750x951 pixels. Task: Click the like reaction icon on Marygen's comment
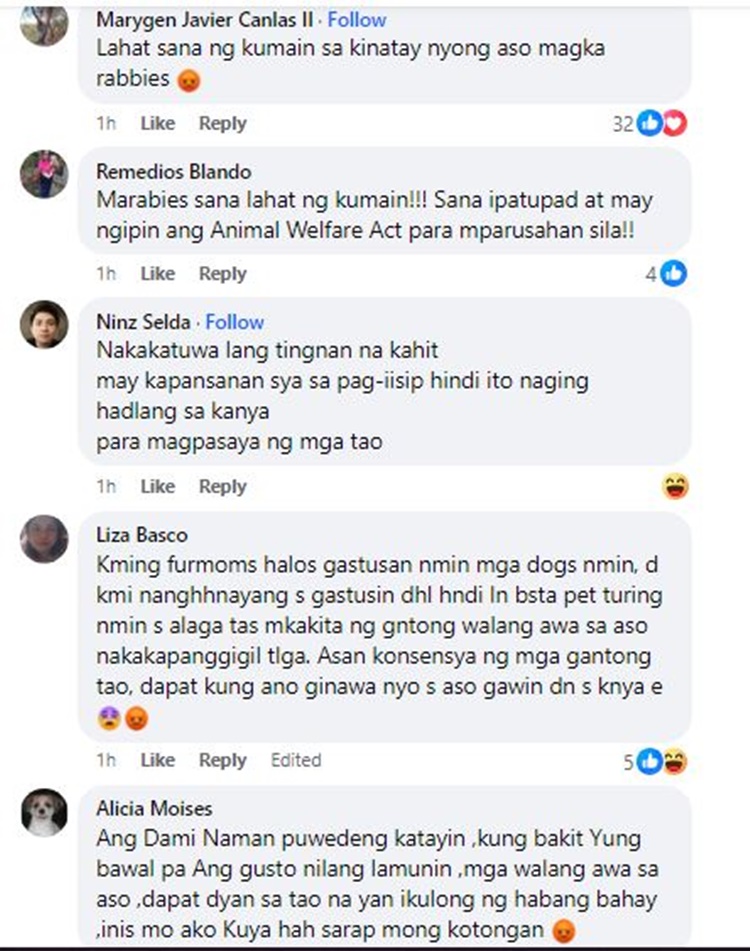(x=650, y=123)
